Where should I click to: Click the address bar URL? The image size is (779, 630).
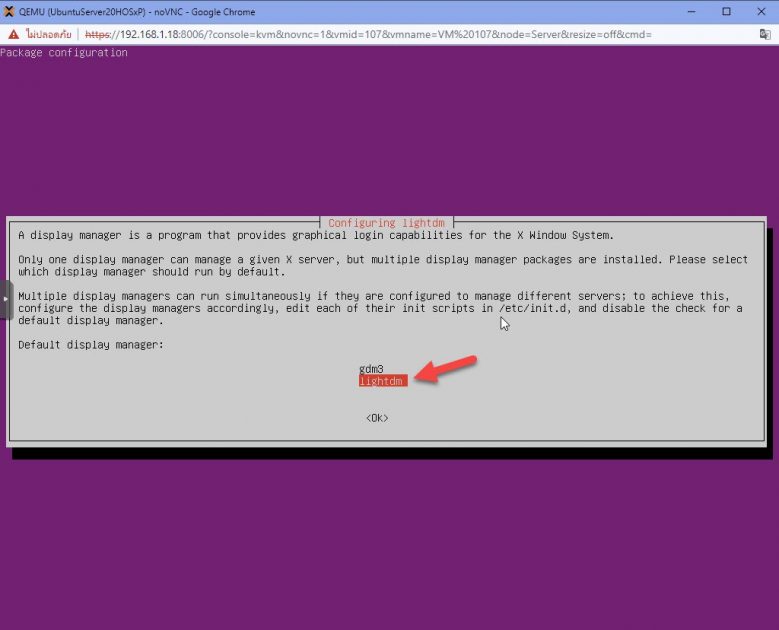tap(368, 34)
